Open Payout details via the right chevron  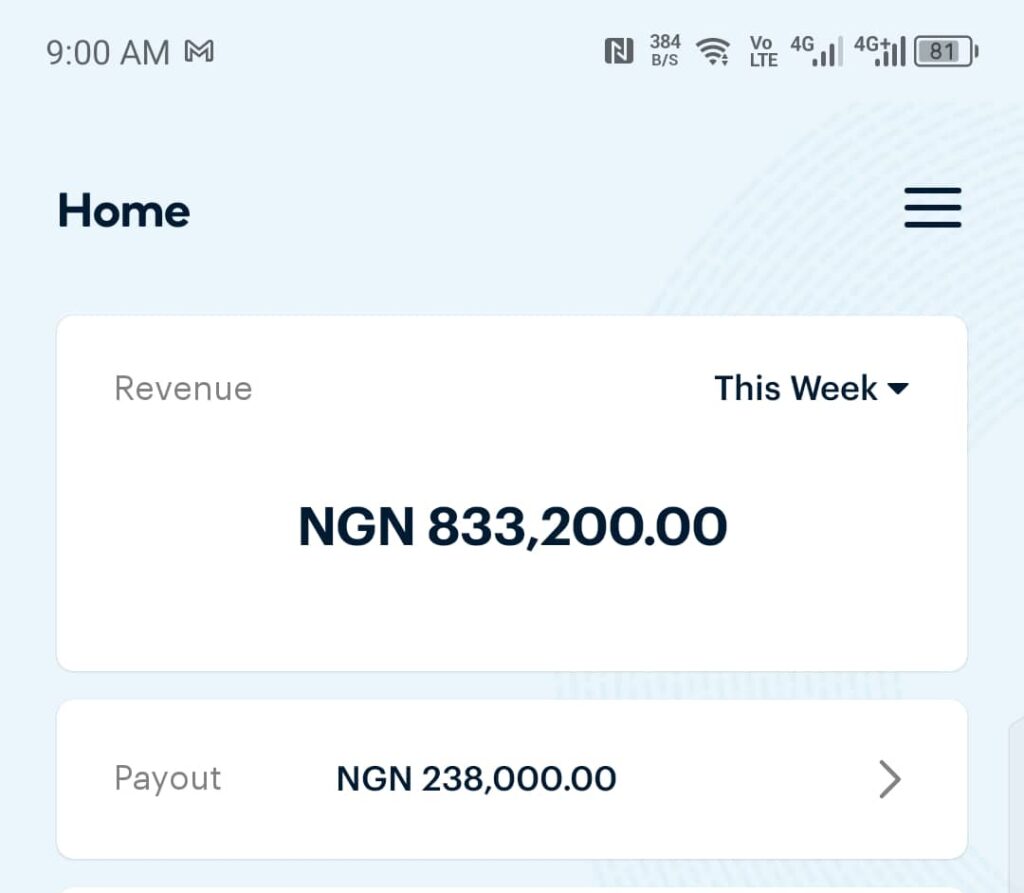889,779
